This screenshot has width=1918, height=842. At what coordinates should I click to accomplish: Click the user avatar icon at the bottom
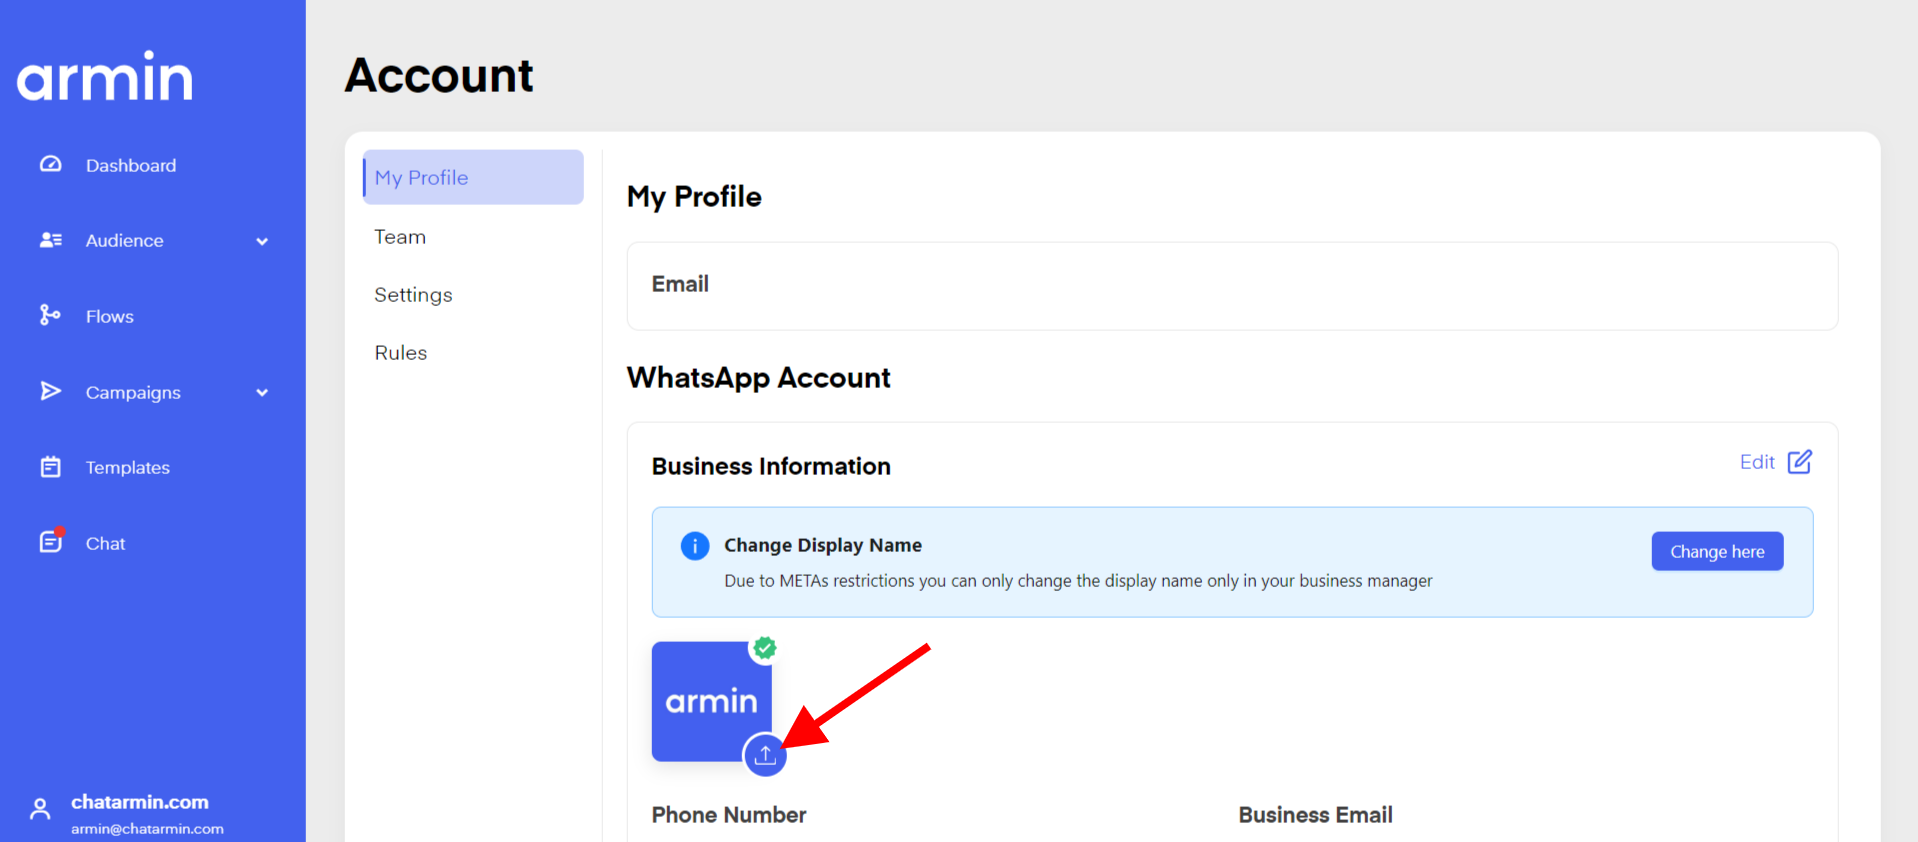click(x=40, y=809)
